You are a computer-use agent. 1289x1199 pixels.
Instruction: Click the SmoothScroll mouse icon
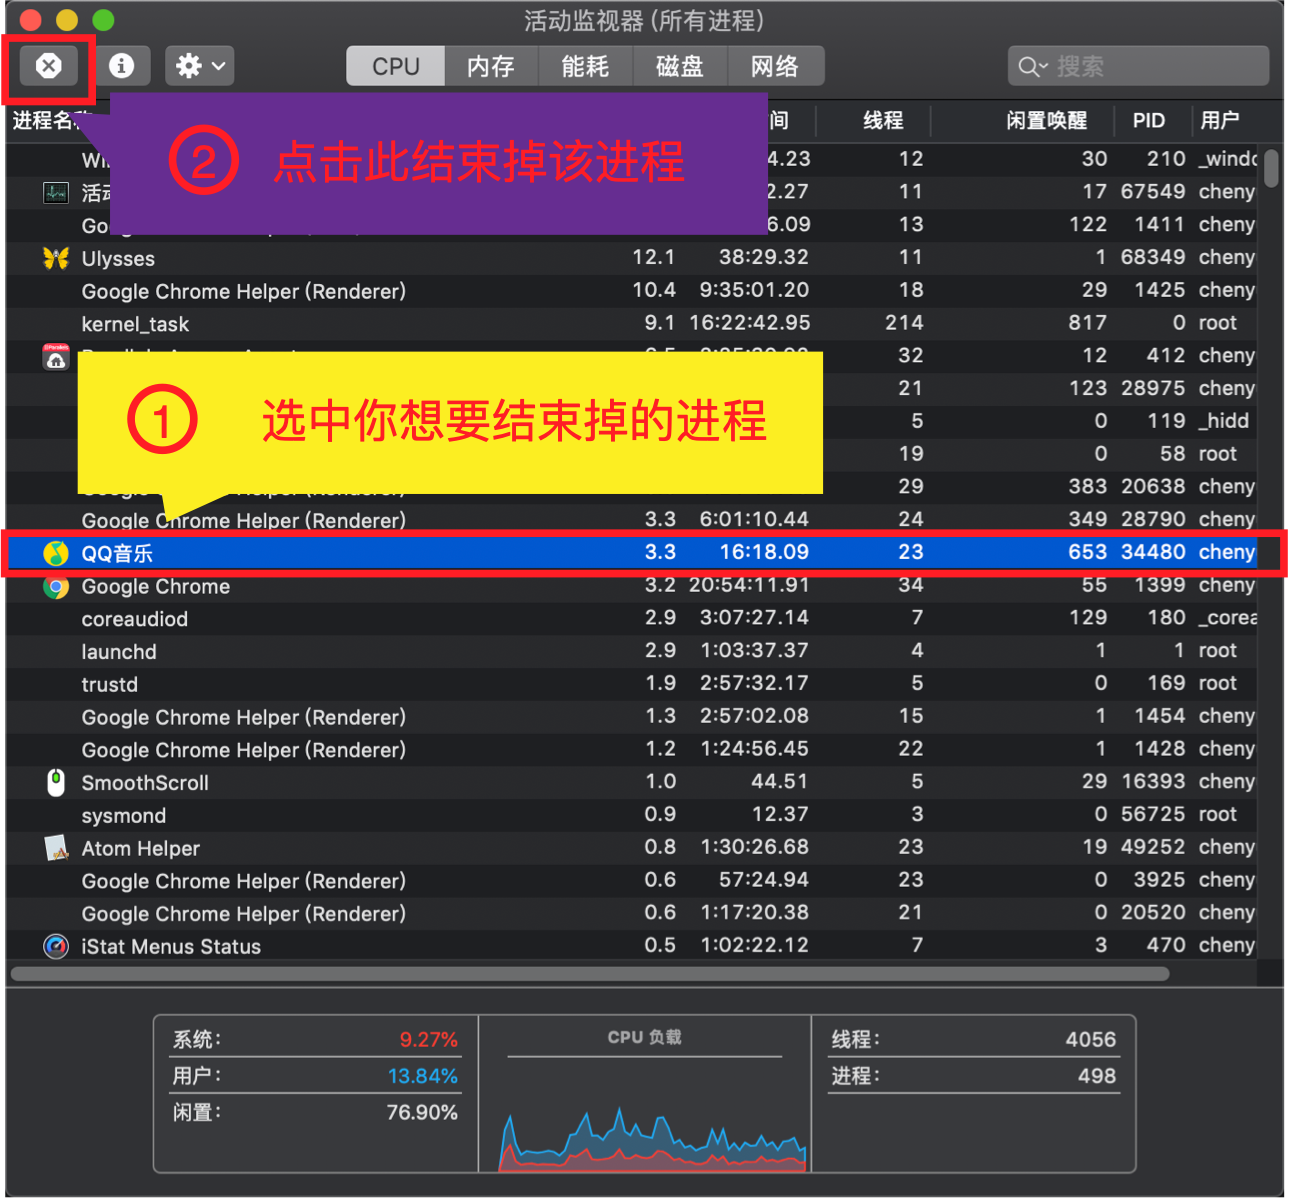(56, 782)
